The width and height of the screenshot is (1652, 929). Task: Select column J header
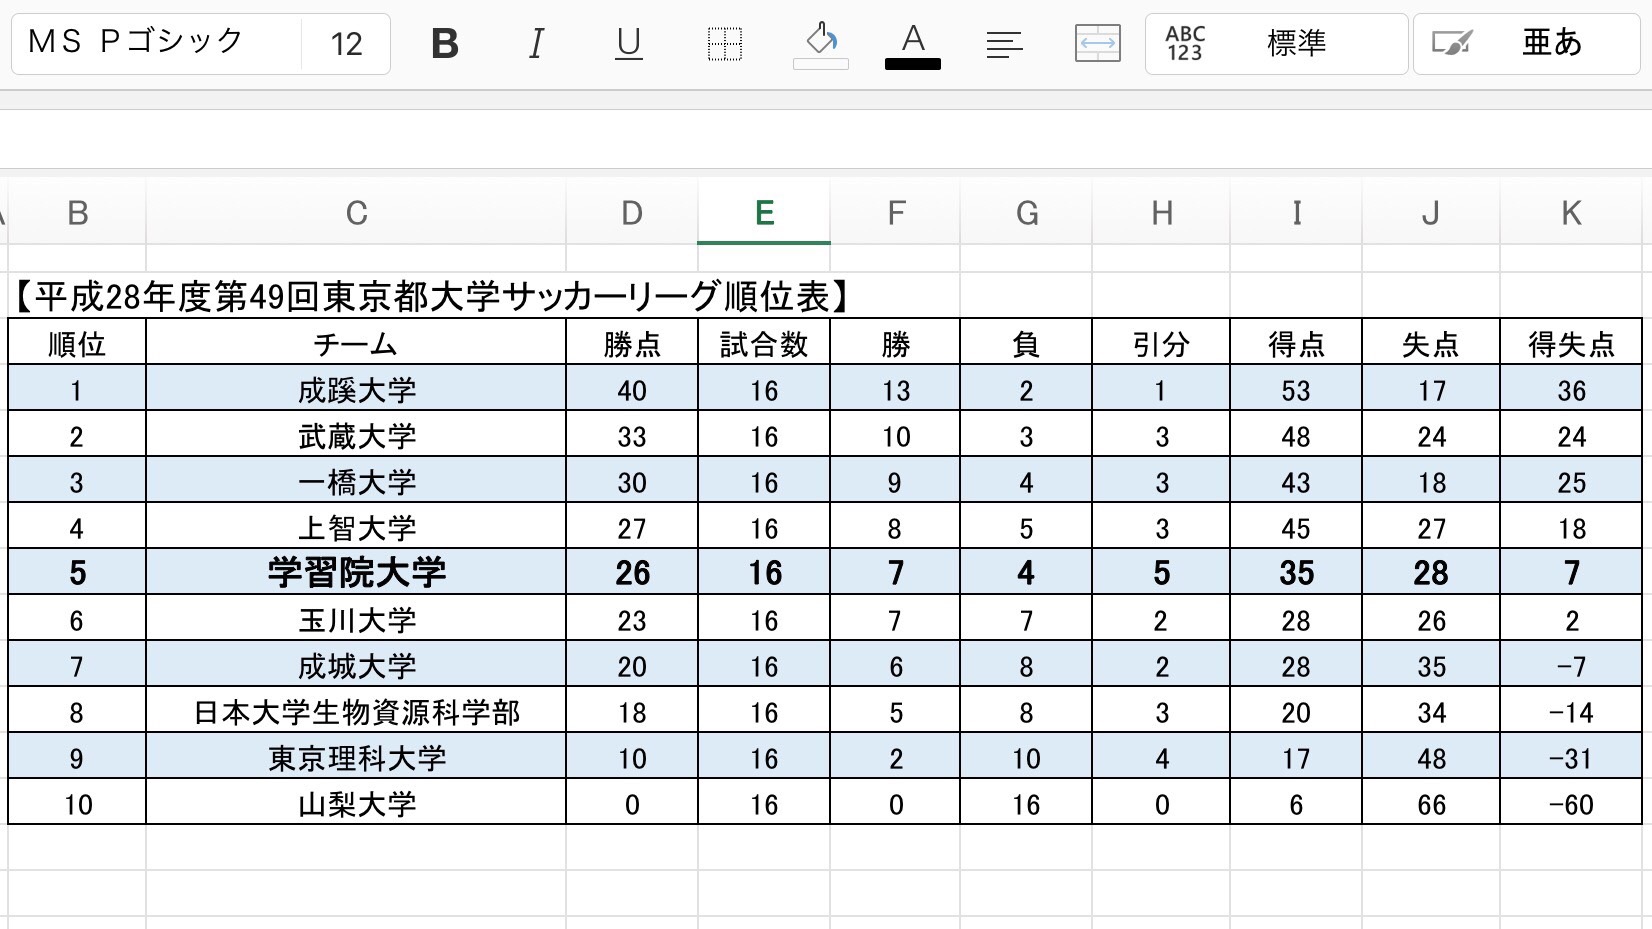coord(1431,213)
